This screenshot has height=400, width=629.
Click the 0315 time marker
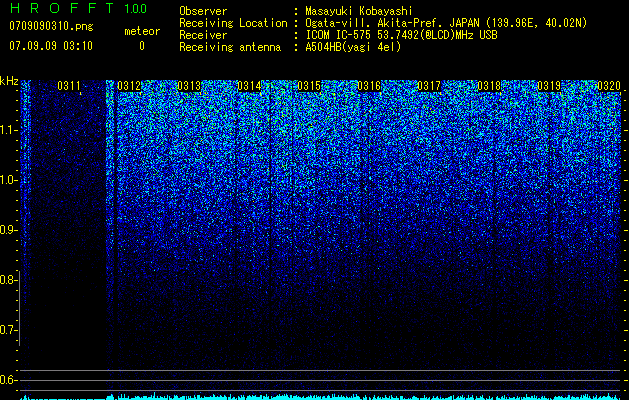(309, 85)
